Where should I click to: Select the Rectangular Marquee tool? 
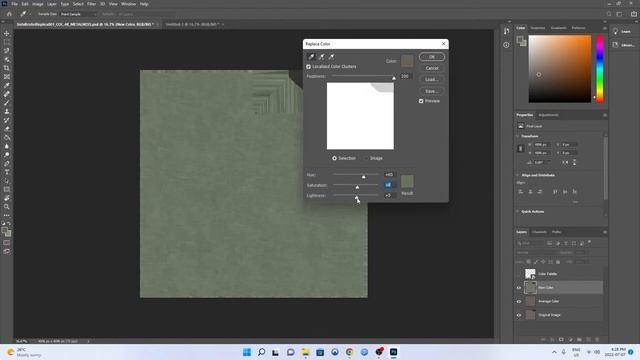[7, 42]
